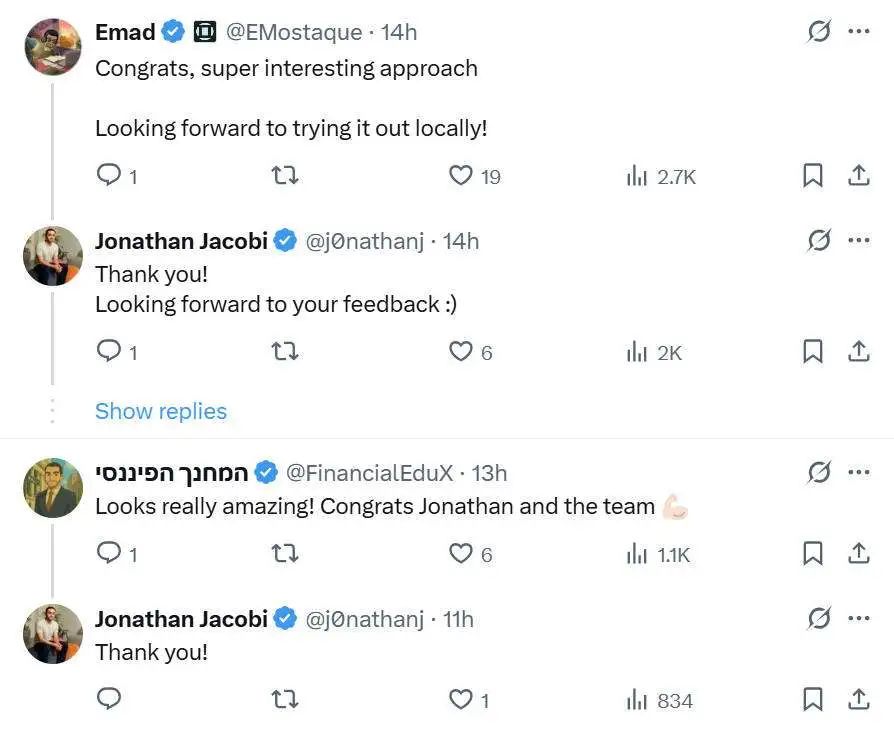
Task: Share Emad's tweet
Action: click(x=859, y=176)
